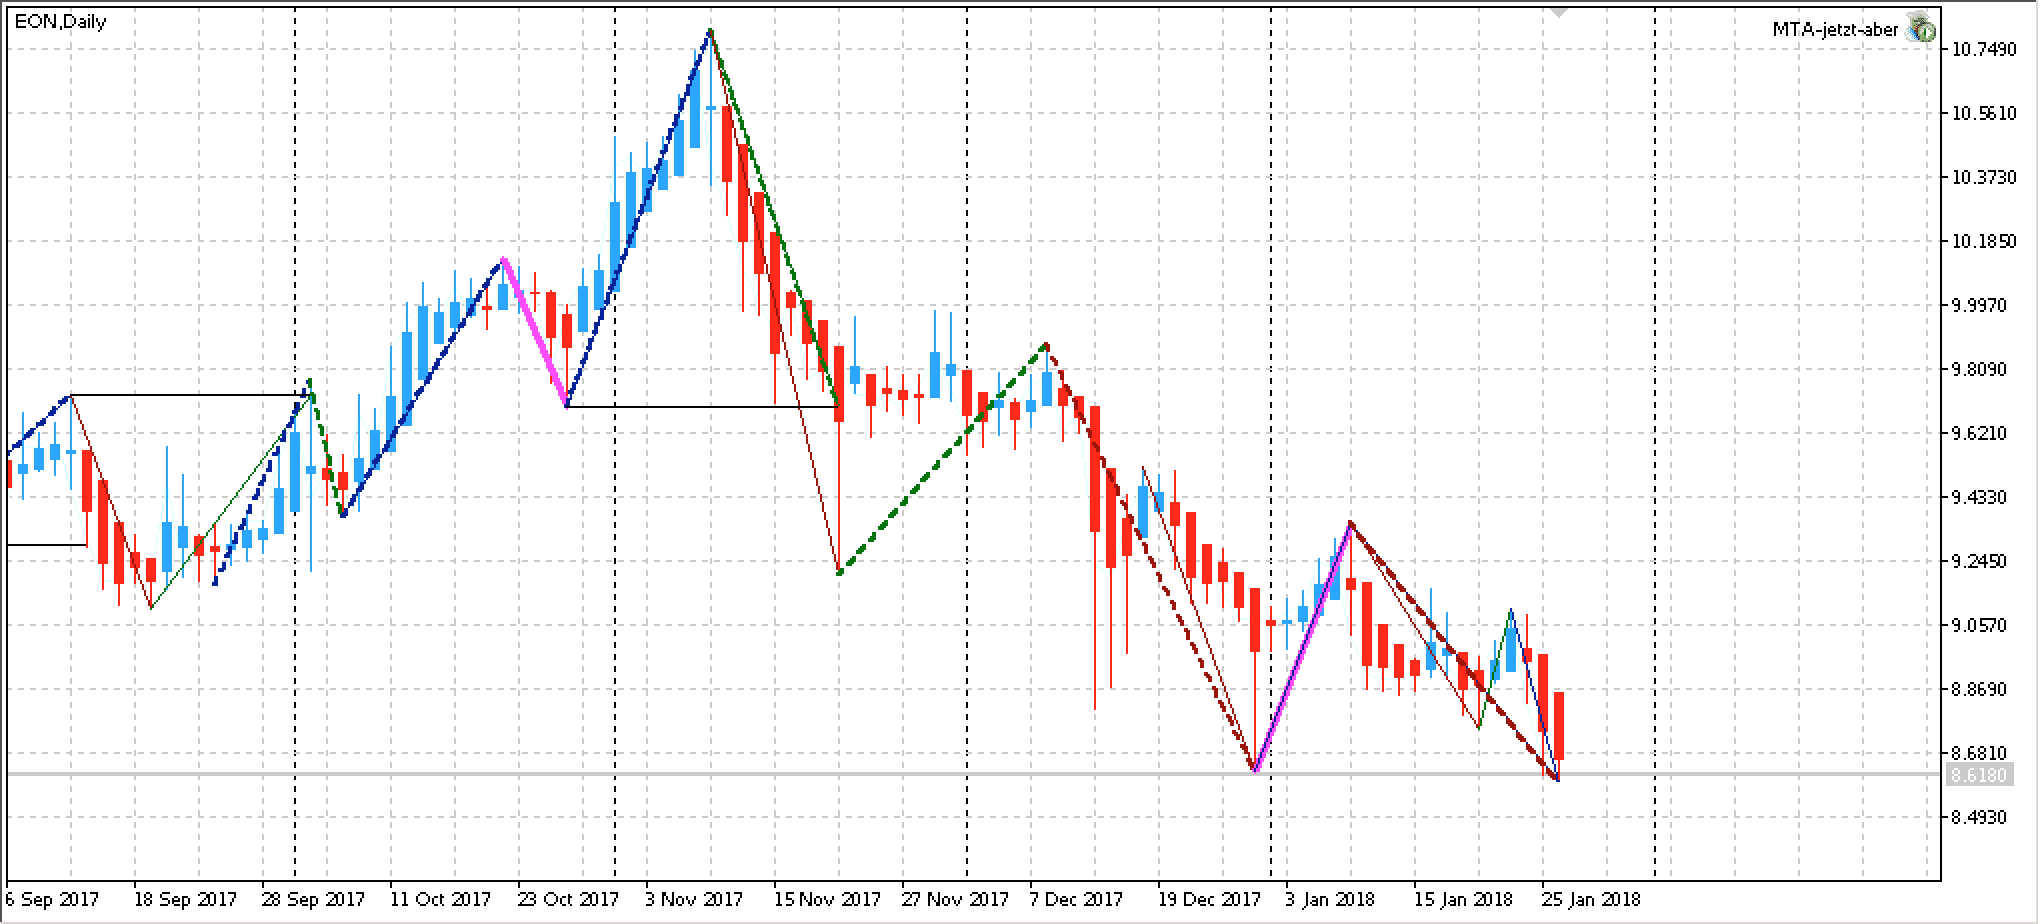The image size is (2040, 924).
Task: Click the MTA-jetzt-aber expert name text
Action: click(x=1835, y=30)
